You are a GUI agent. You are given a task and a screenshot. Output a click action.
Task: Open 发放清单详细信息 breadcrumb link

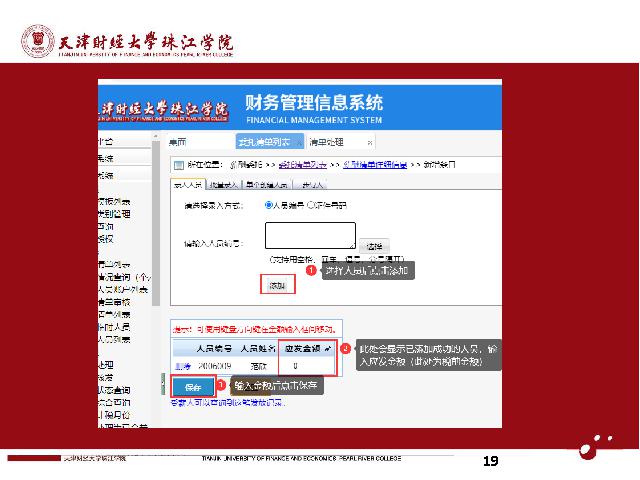(375, 165)
